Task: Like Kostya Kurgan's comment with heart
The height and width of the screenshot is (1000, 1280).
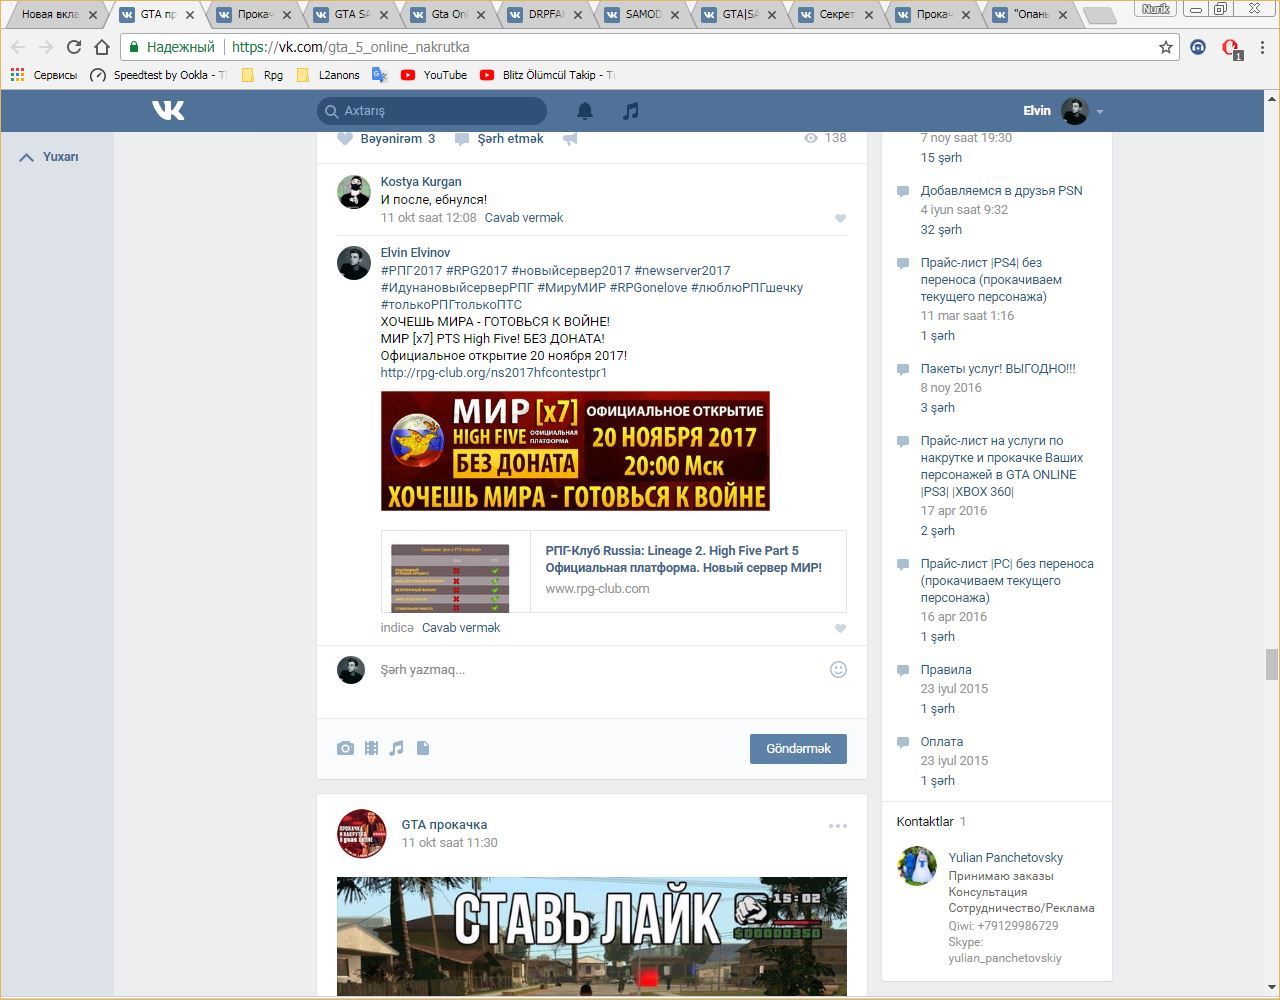Action: click(840, 218)
